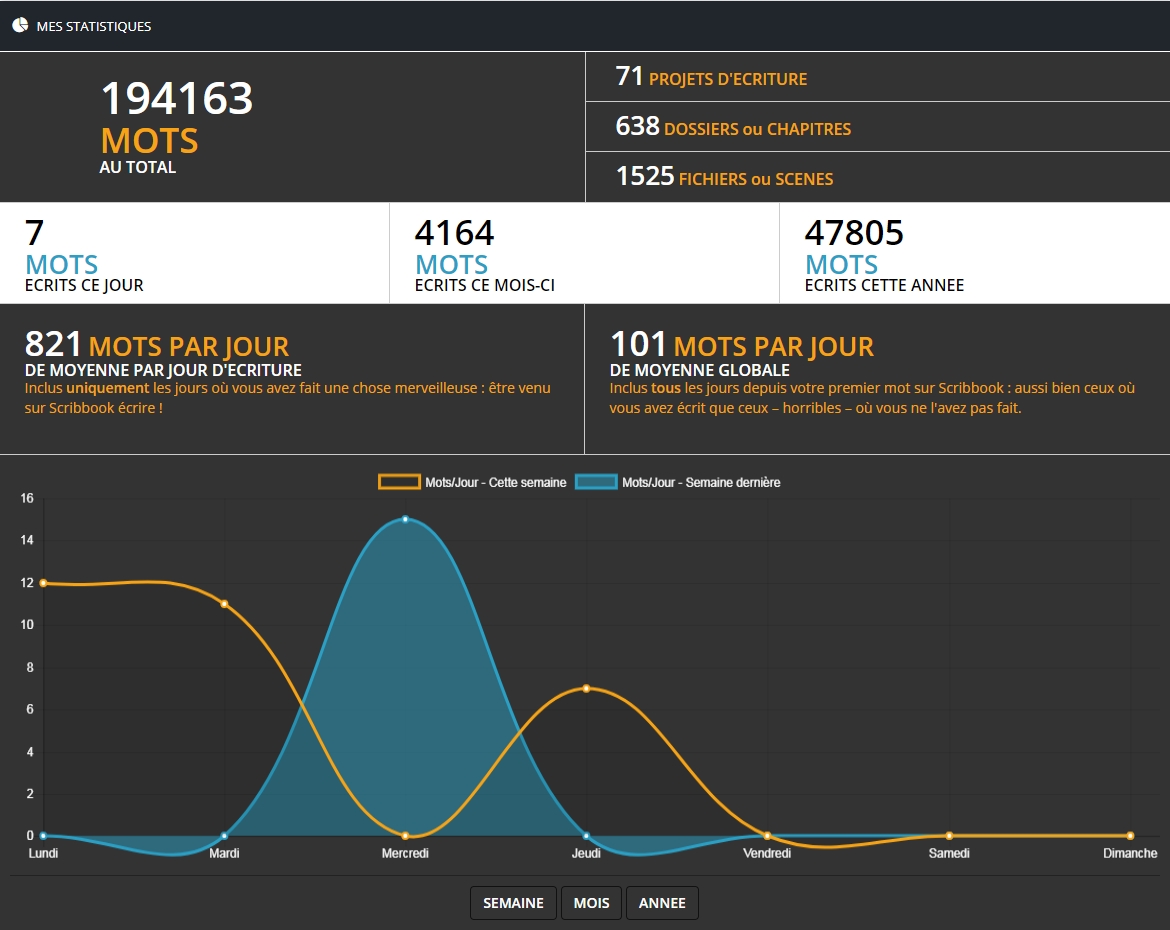Show weekly stats with SEMAINE button
1170x930 pixels.
point(513,903)
